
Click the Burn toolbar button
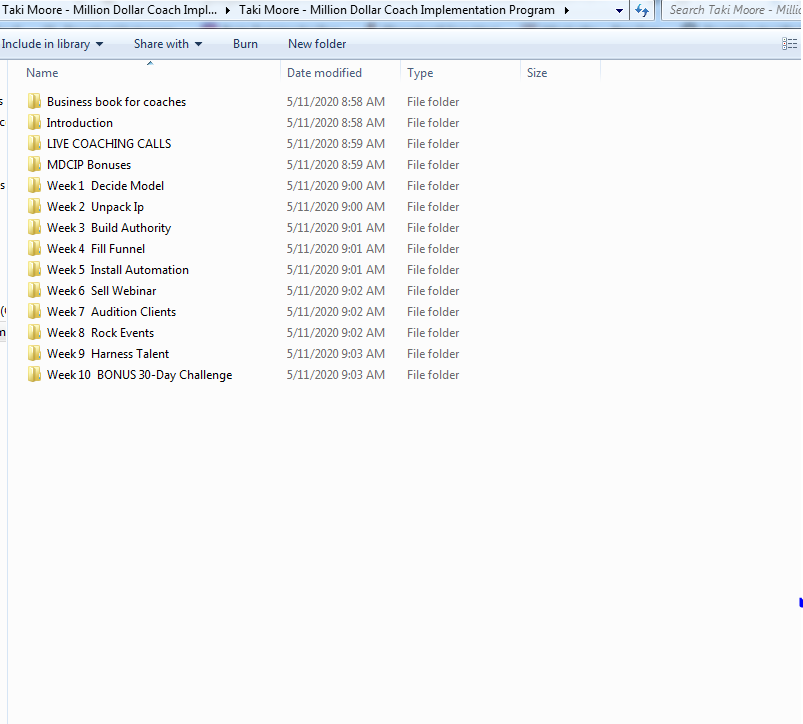point(245,44)
